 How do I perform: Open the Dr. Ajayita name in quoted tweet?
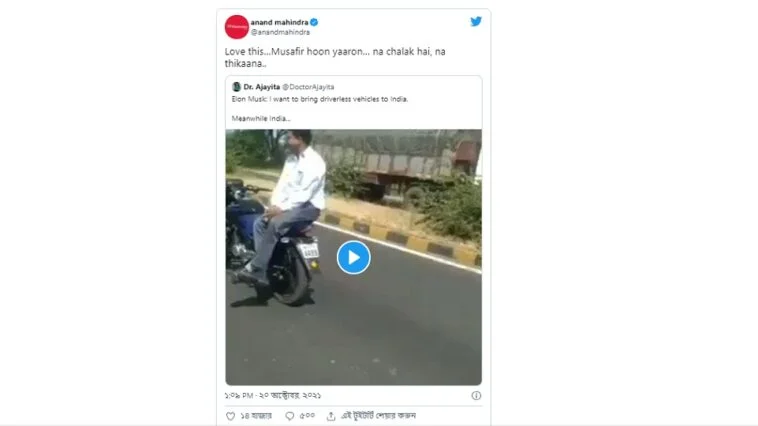pos(262,87)
